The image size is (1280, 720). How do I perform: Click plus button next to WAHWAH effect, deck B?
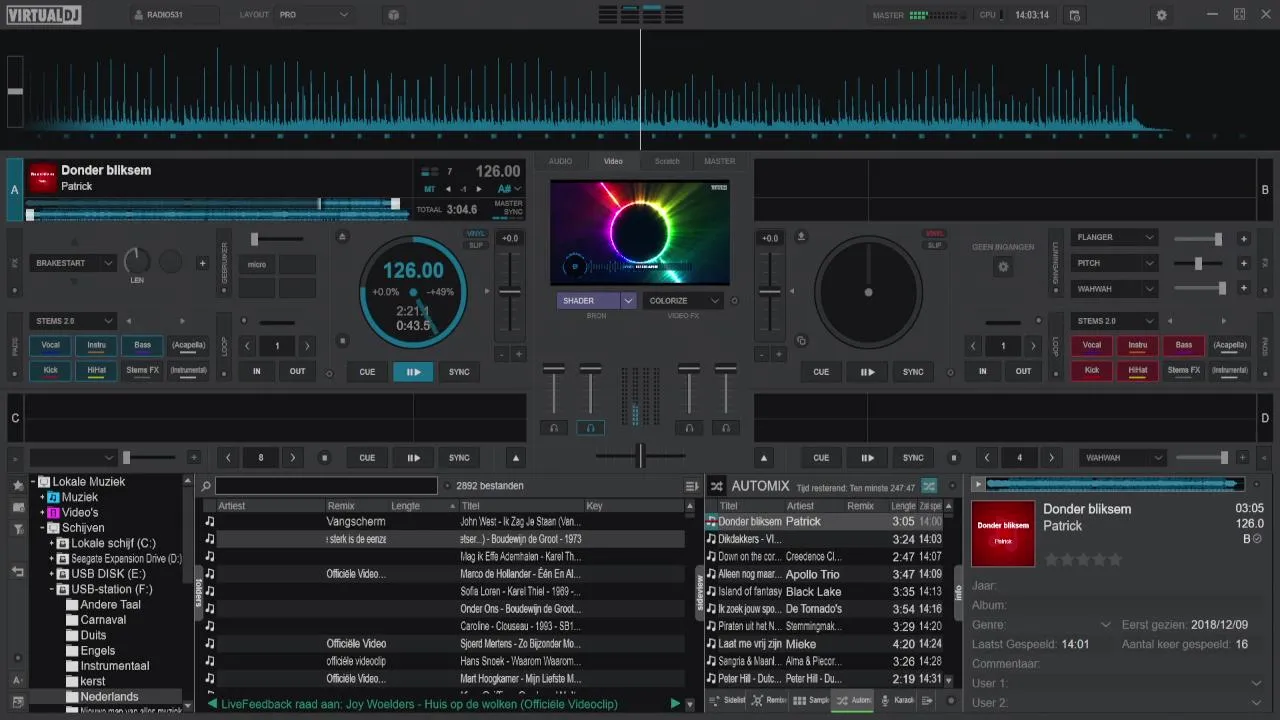(1244, 288)
